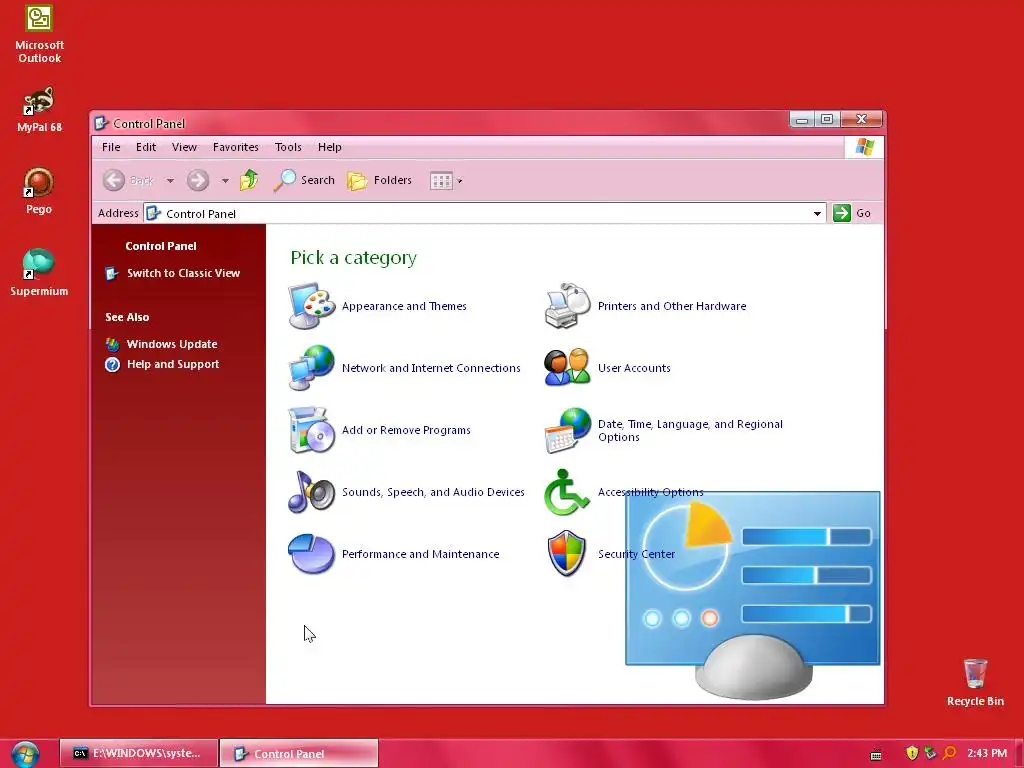Click the magnifier tray icon
This screenshot has width=1024, height=768.
(x=949, y=753)
